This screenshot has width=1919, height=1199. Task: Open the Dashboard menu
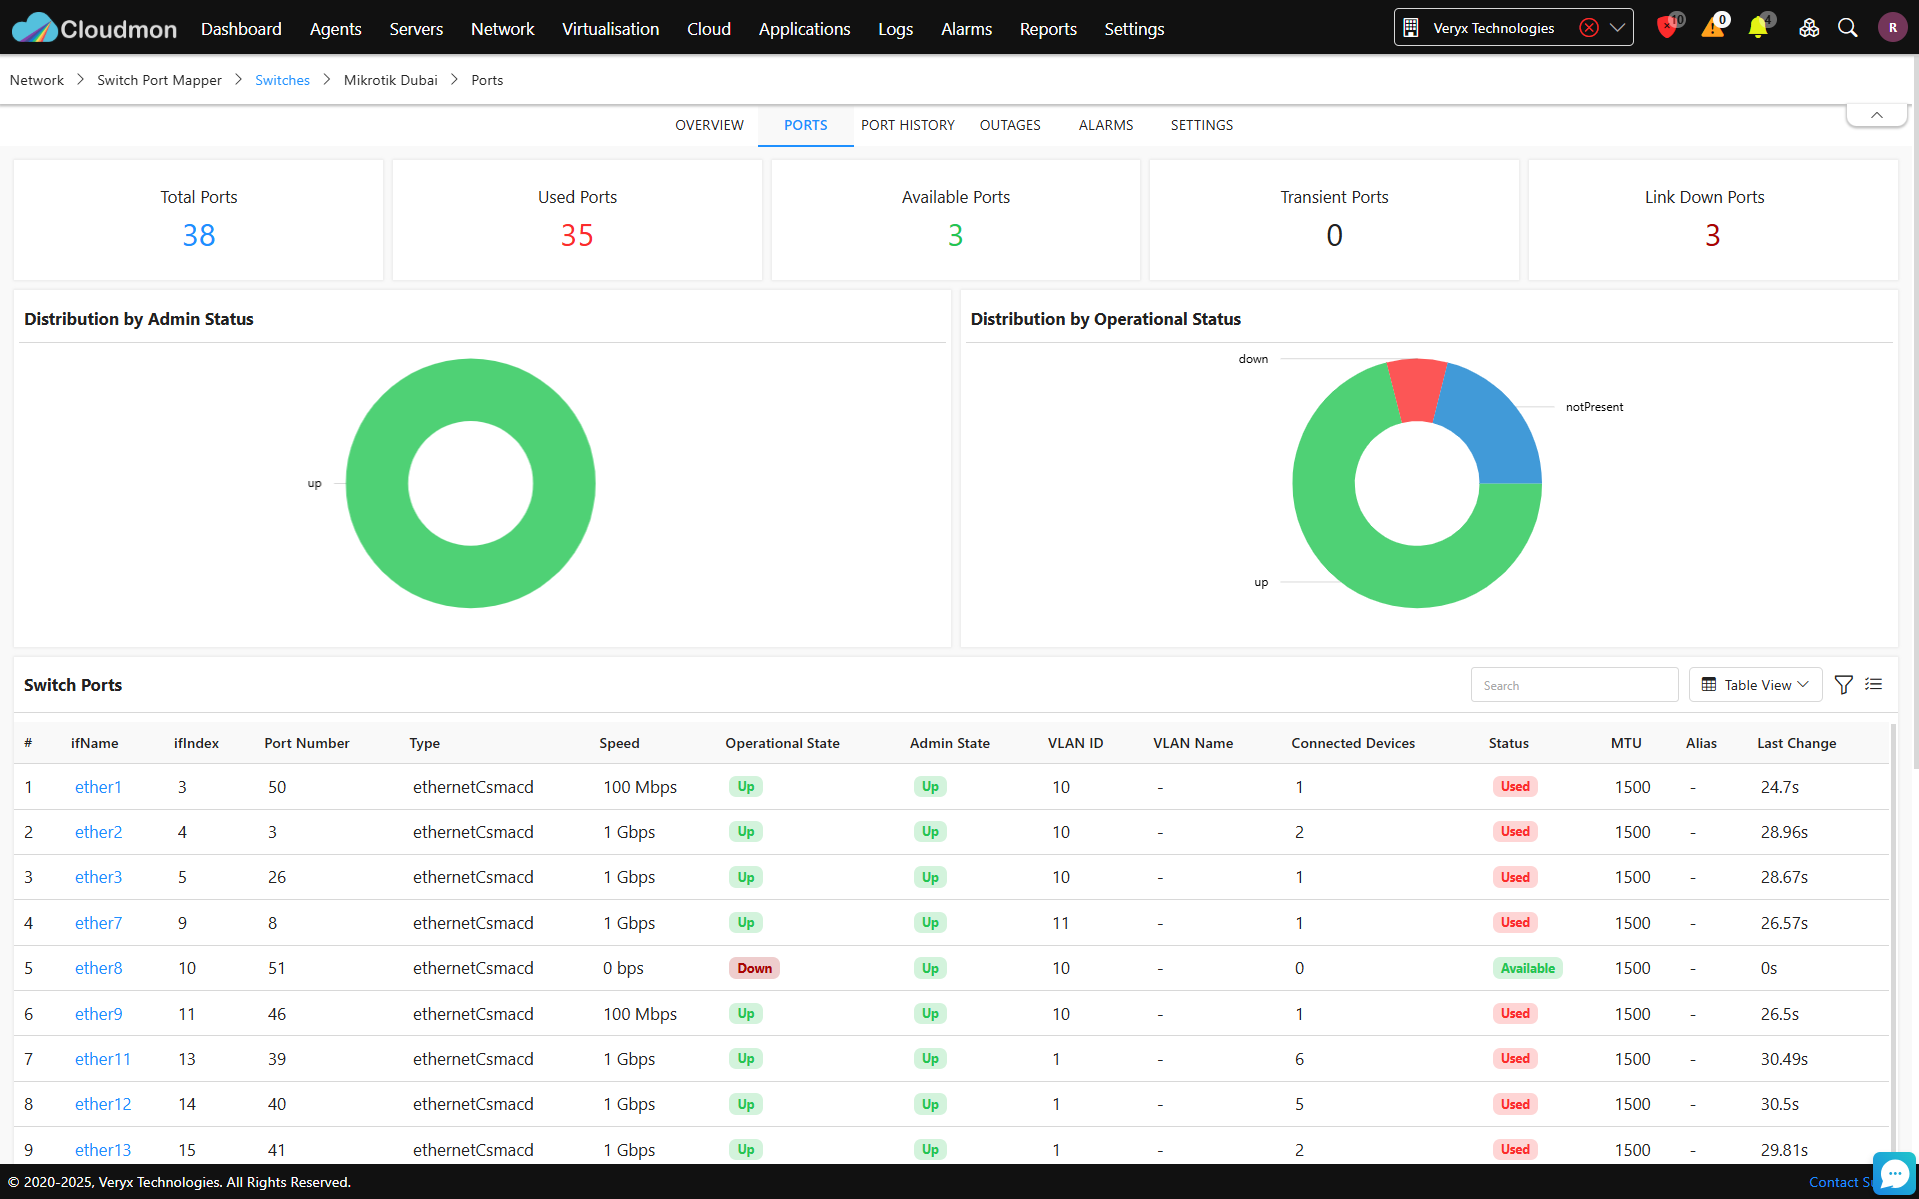pyautogui.click(x=241, y=29)
